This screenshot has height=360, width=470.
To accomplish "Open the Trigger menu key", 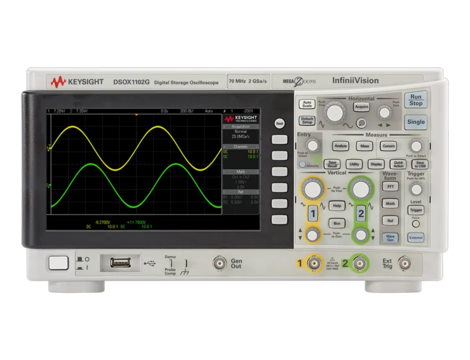I will pyautogui.click(x=416, y=210).
